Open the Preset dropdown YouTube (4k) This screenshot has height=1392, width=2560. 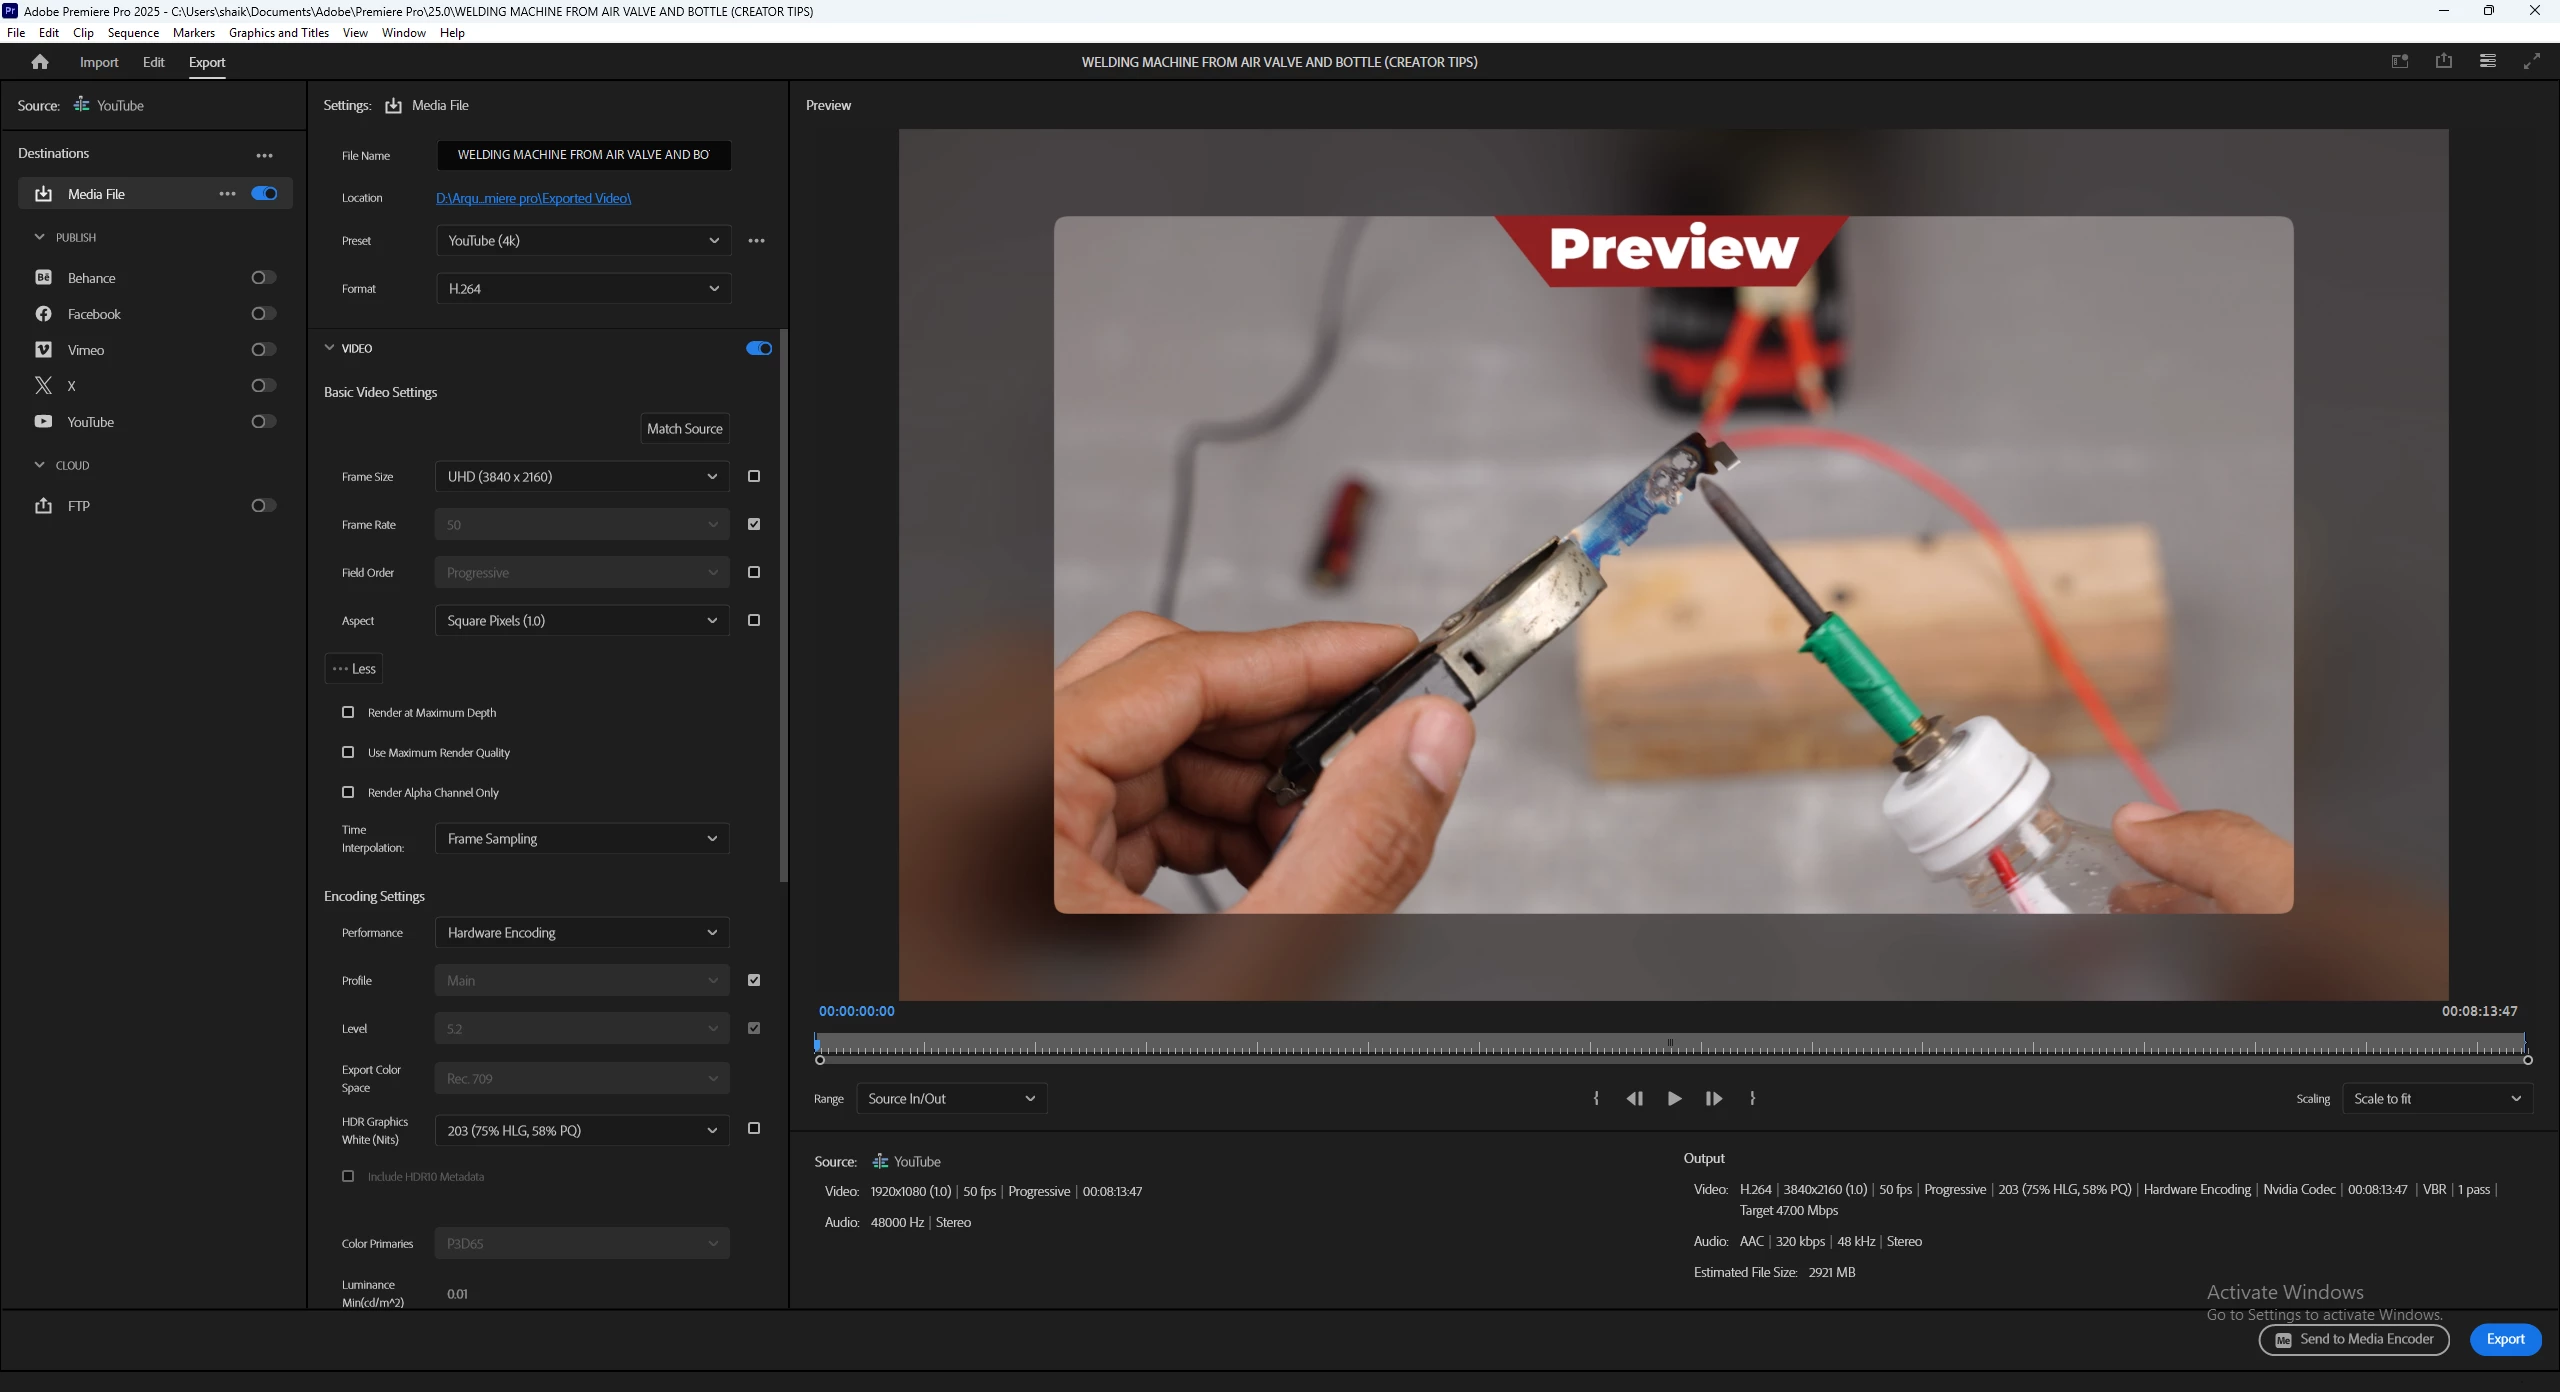pos(583,241)
